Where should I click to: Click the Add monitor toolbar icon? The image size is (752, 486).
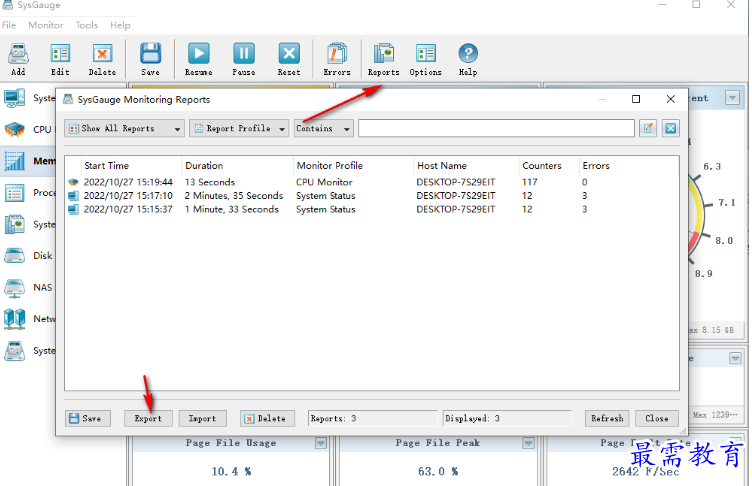(x=18, y=54)
